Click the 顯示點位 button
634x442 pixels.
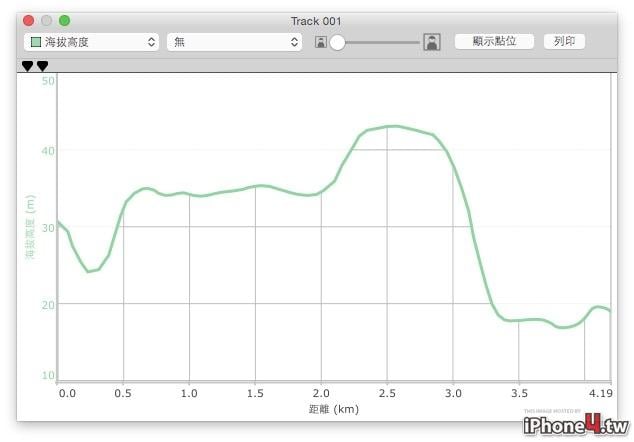(x=494, y=41)
